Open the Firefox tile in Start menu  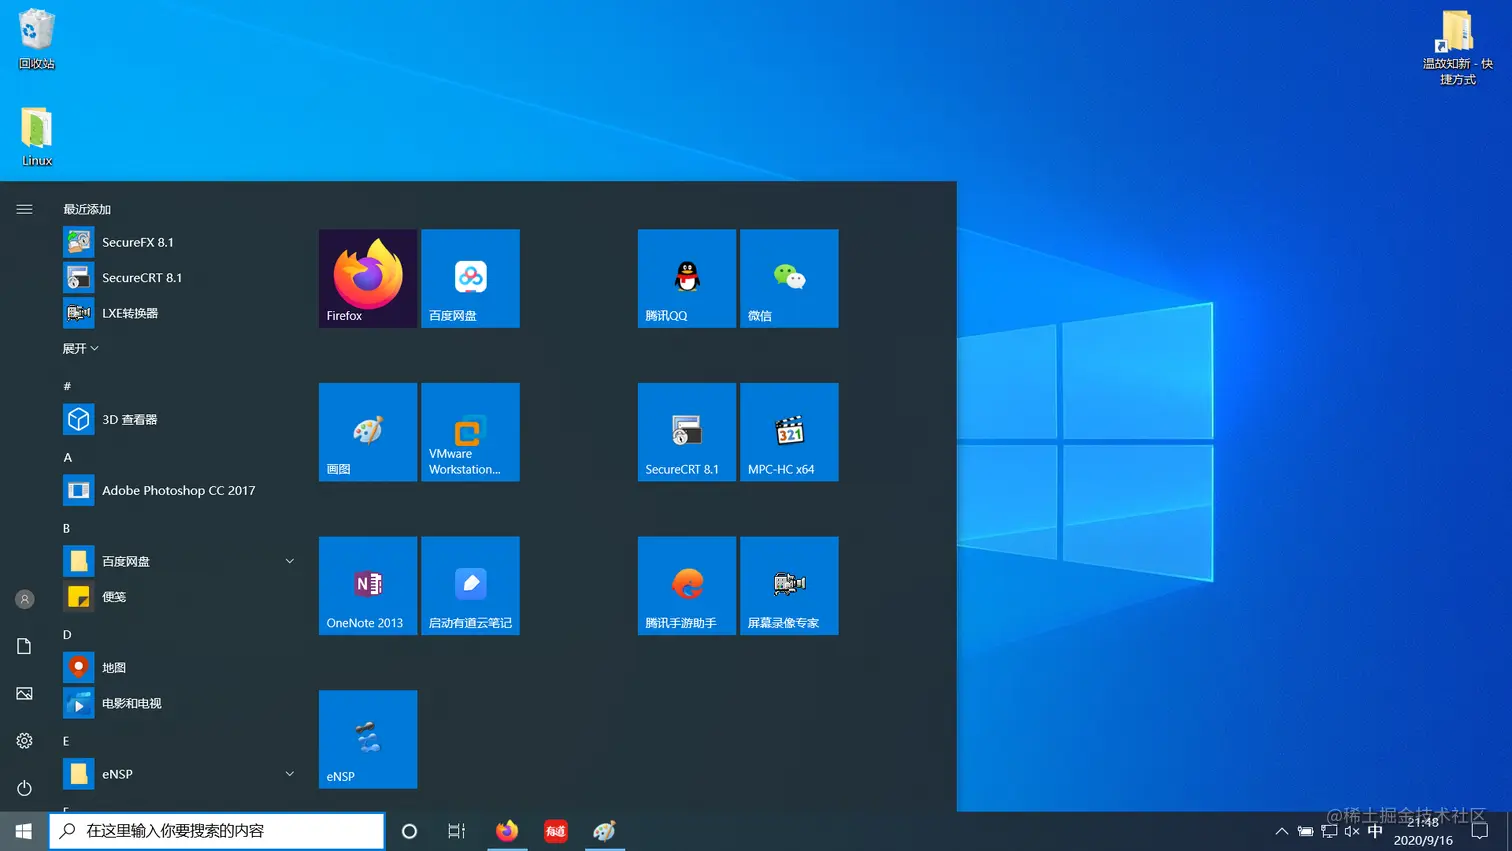point(368,278)
